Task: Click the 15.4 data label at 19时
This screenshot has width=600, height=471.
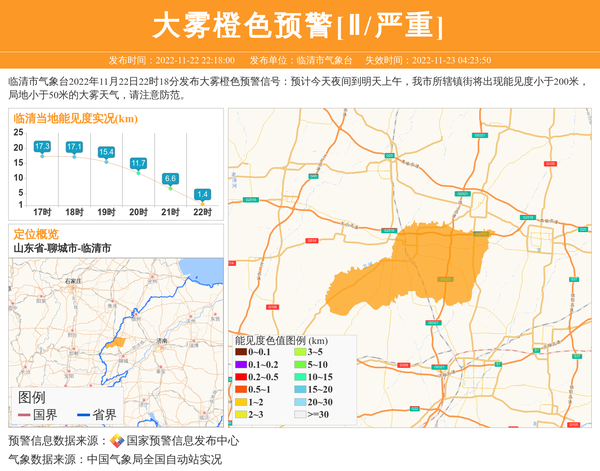Action: [106, 152]
